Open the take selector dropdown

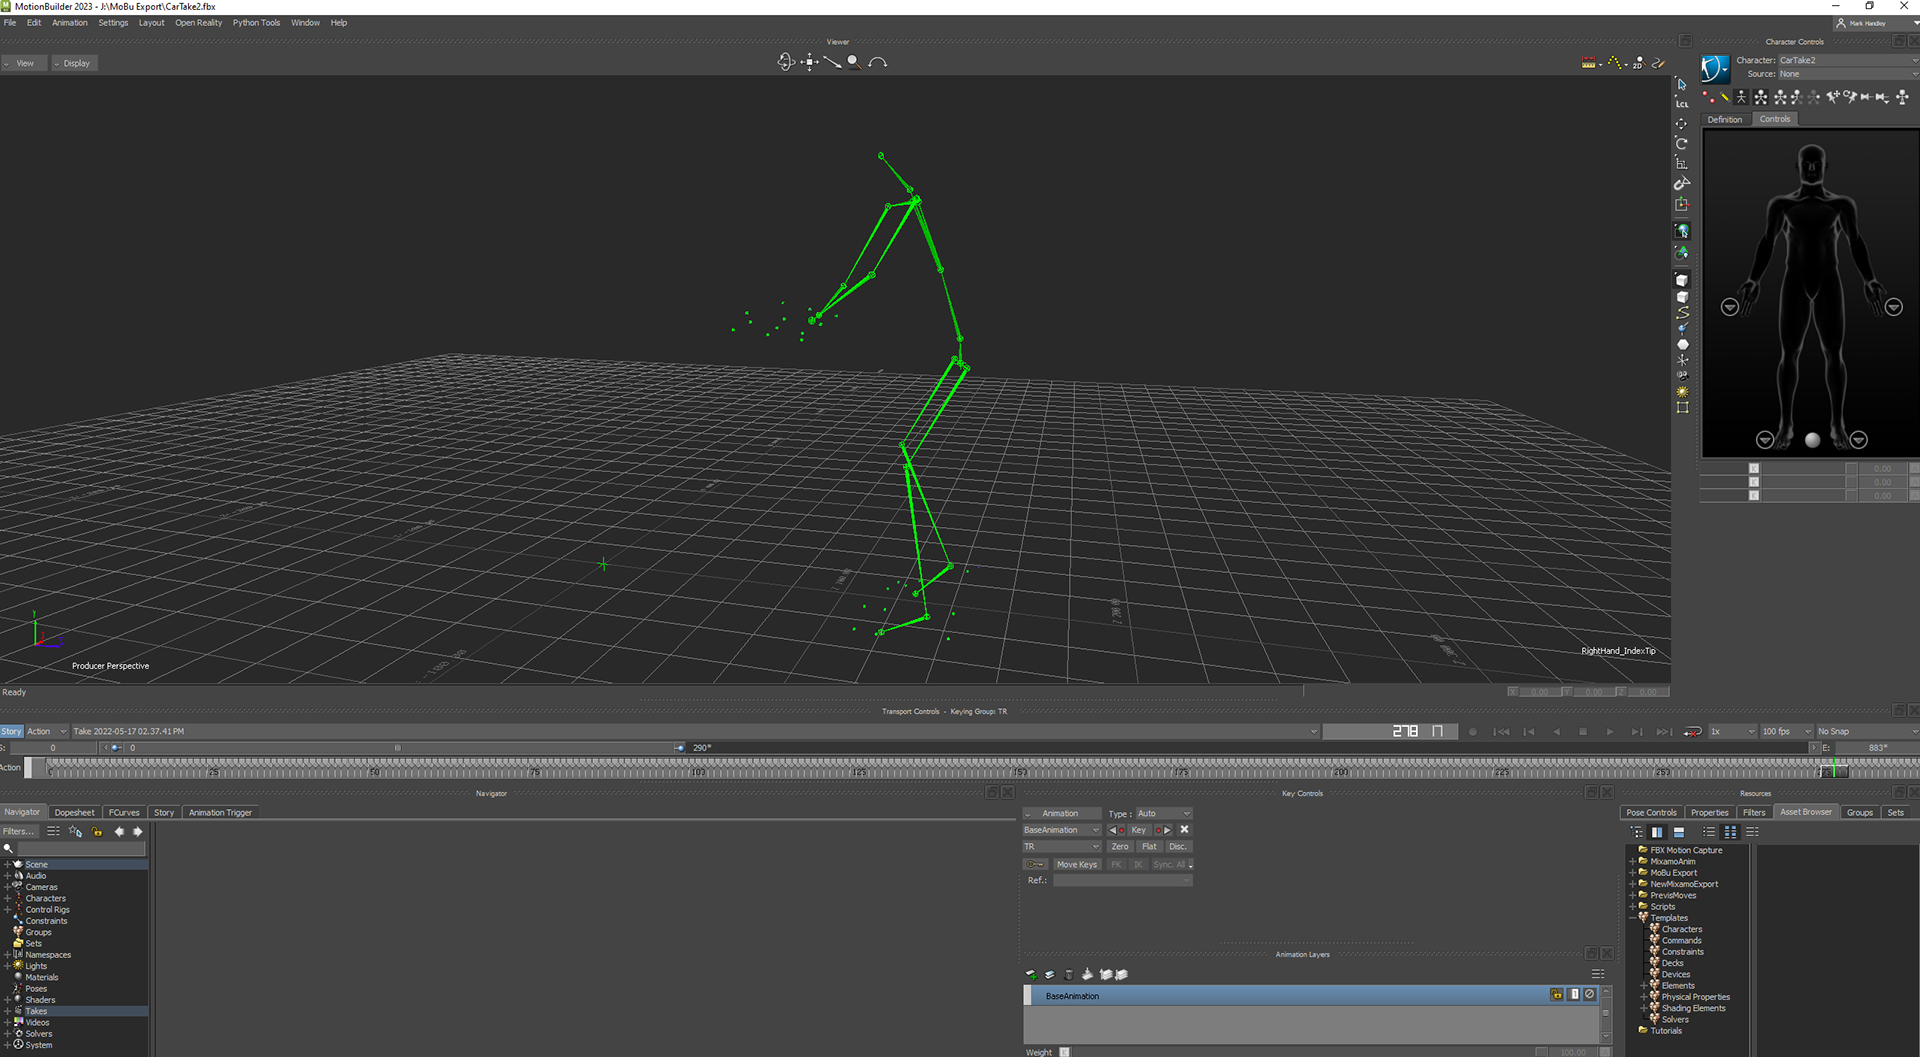point(696,731)
